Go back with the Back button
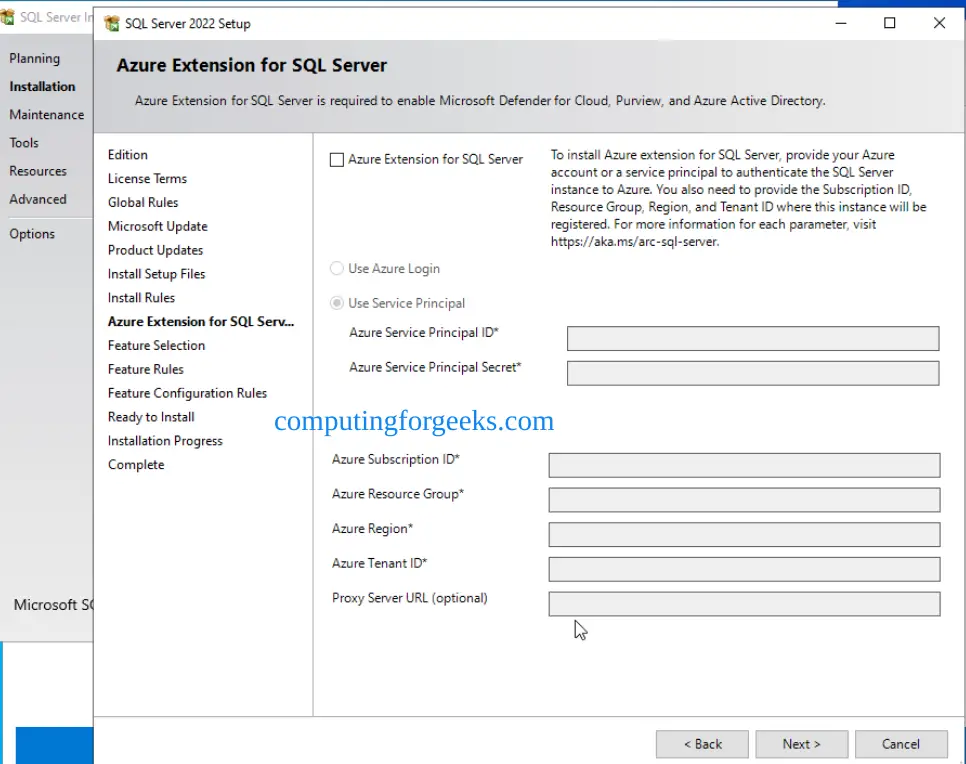Viewport: 966px width, 764px height. [x=702, y=744]
